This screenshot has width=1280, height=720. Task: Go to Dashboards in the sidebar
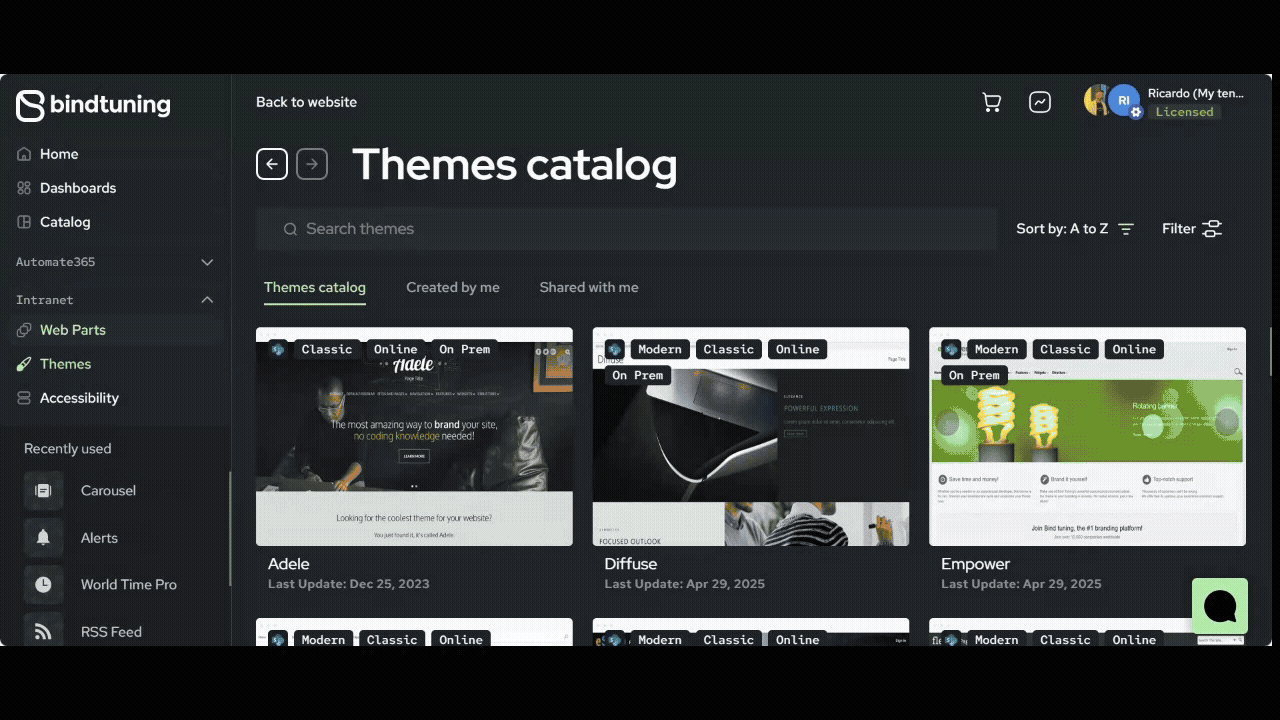[x=78, y=188]
